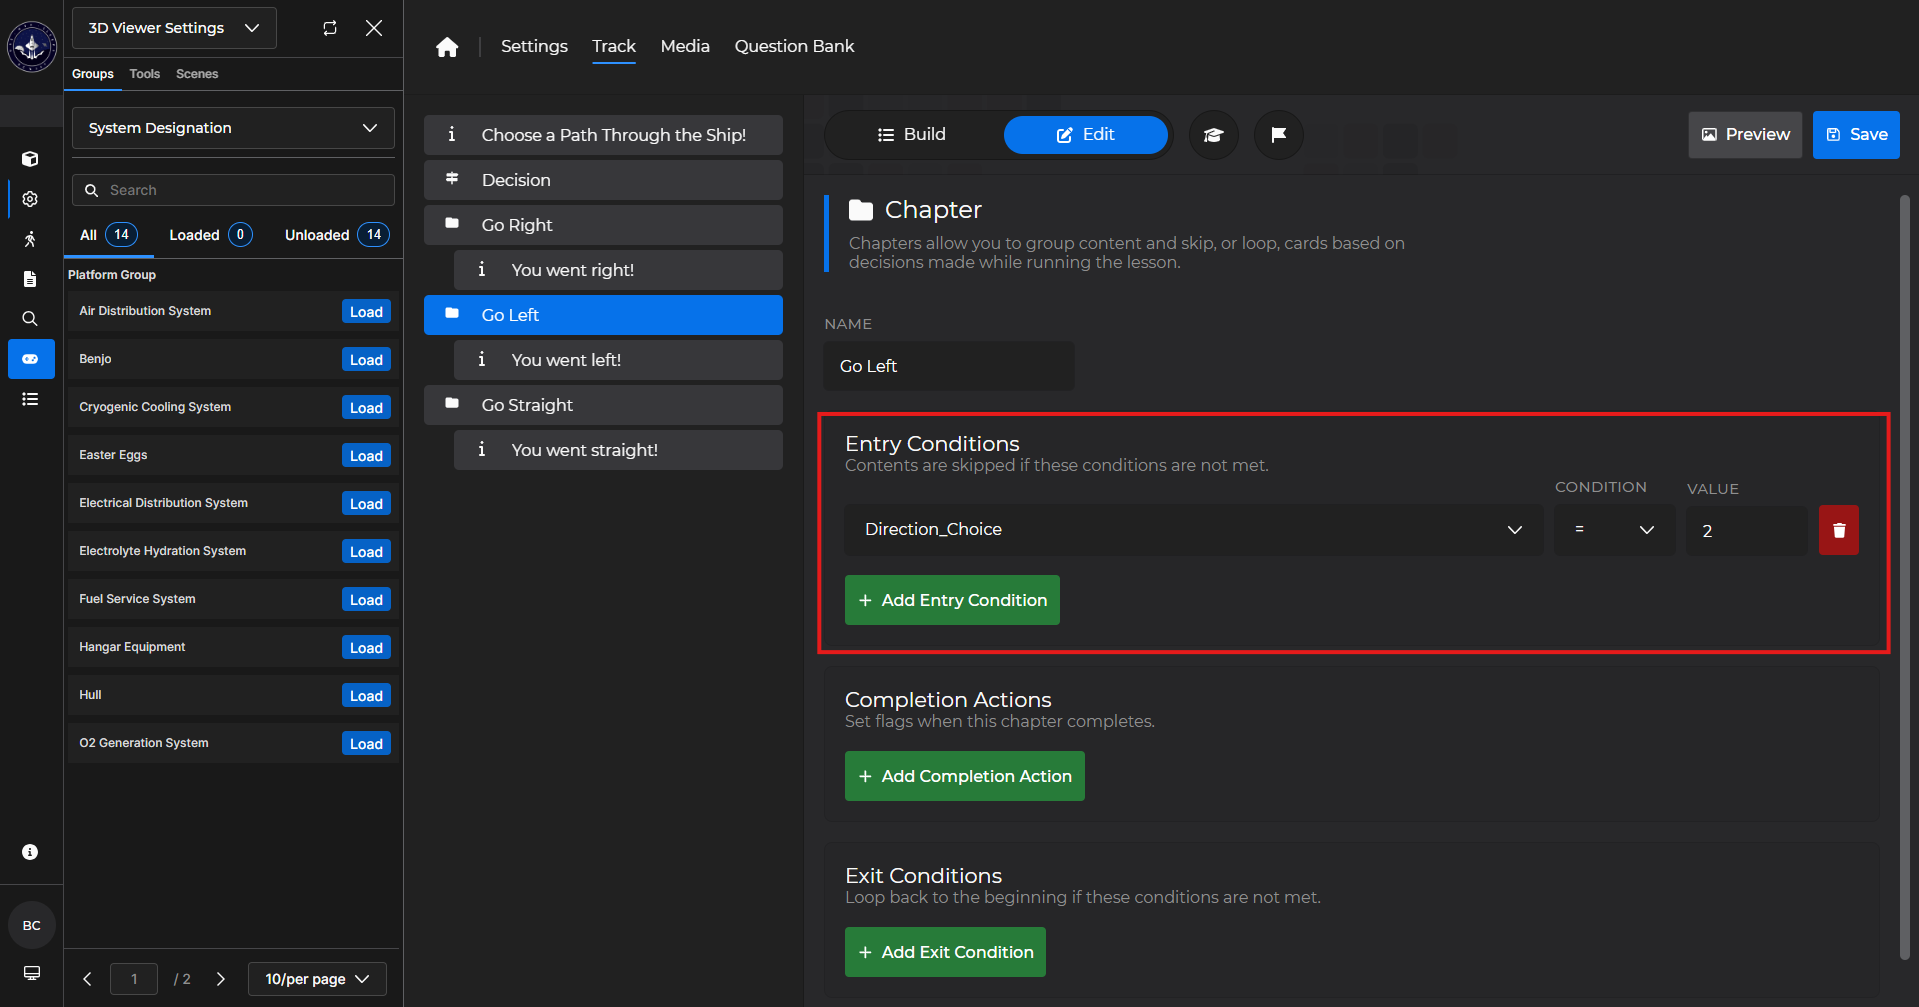The image size is (1919, 1007).
Task: Switch to Build mode
Action: [x=911, y=135]
